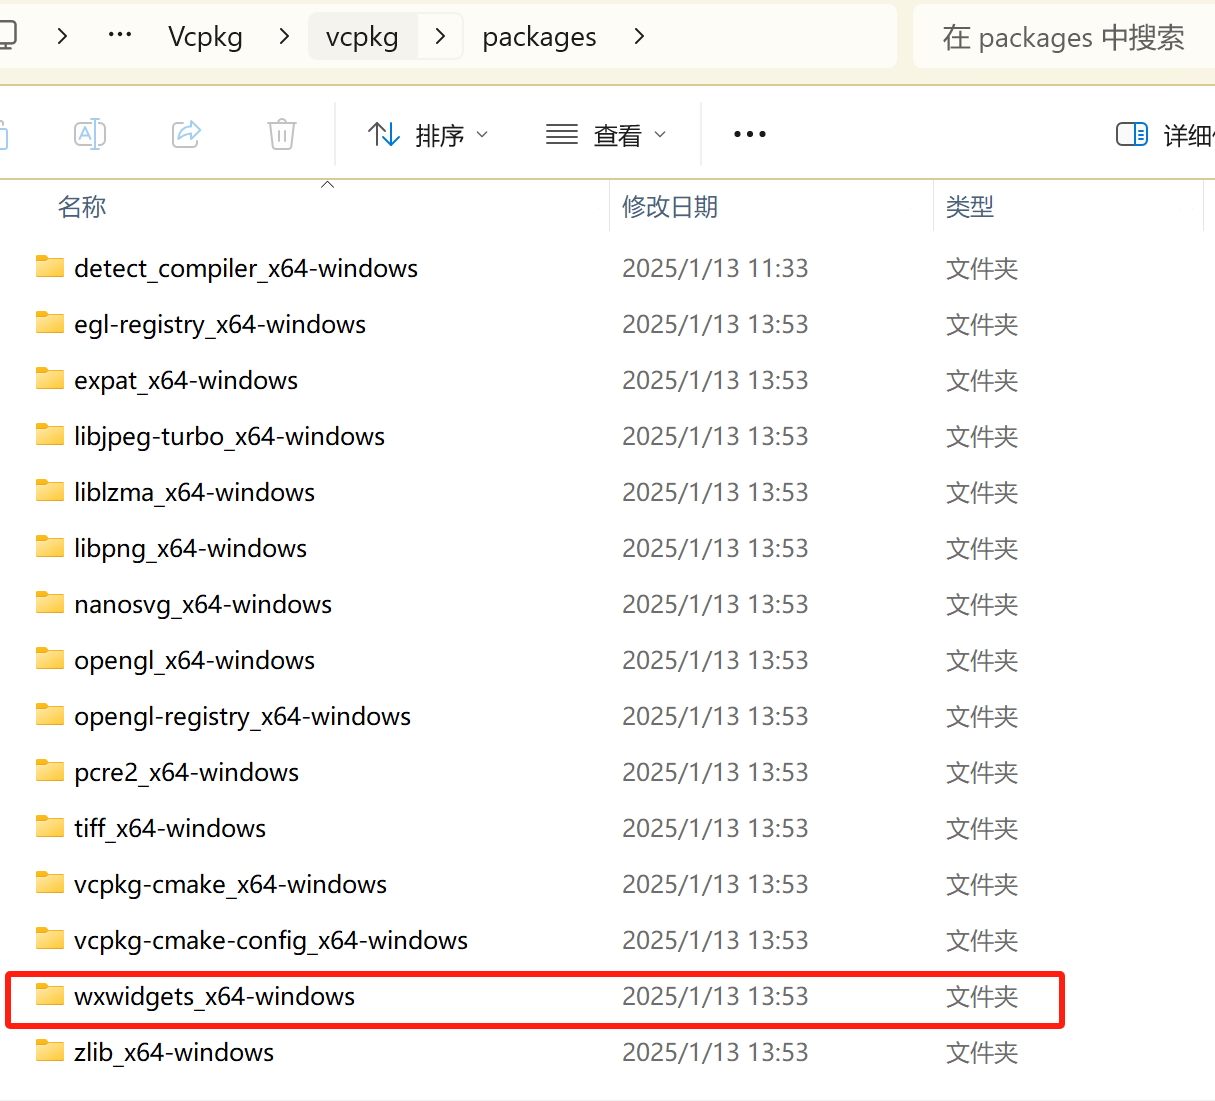Expand chevron after packages breadcrumb

tap(639, 37)
